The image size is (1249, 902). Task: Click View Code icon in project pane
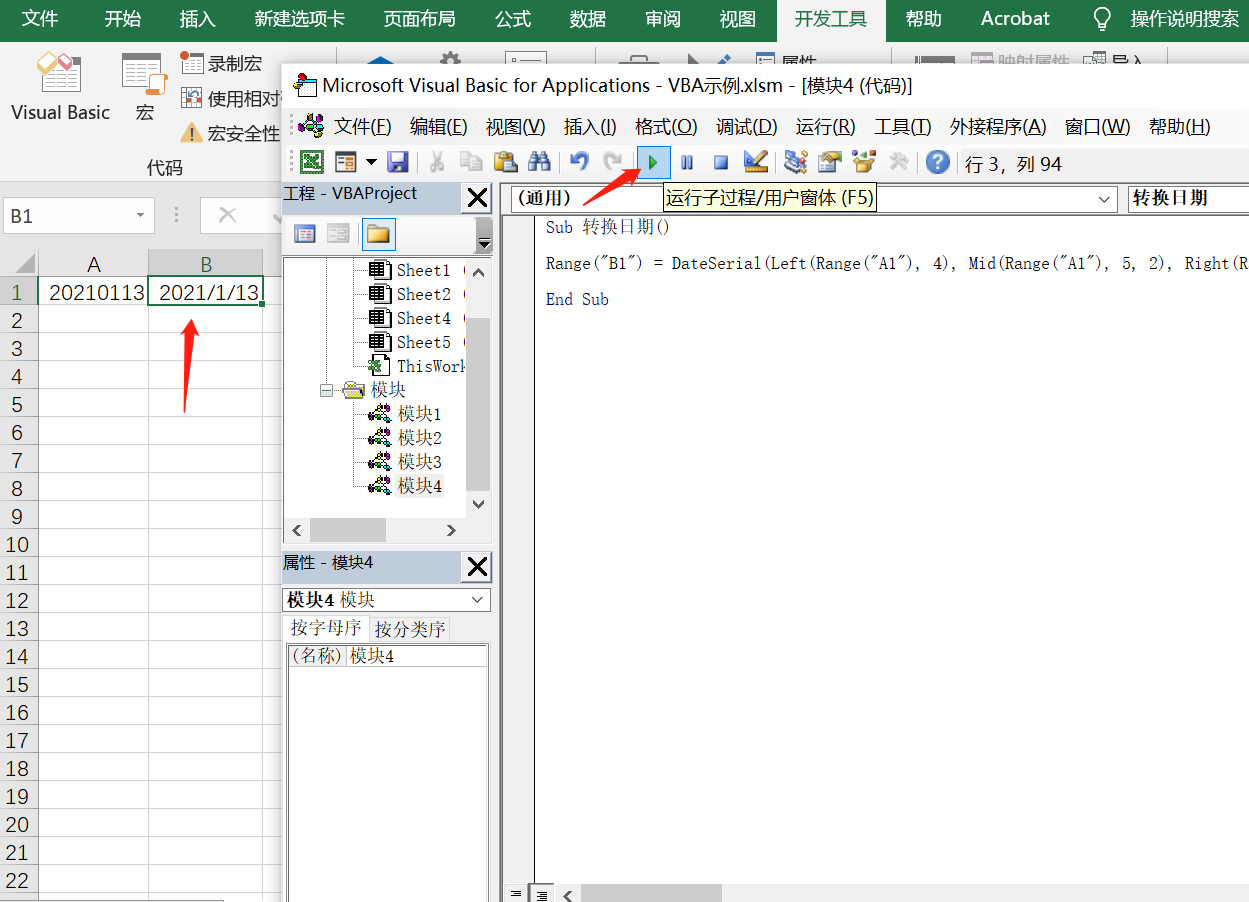coord(305,234)
